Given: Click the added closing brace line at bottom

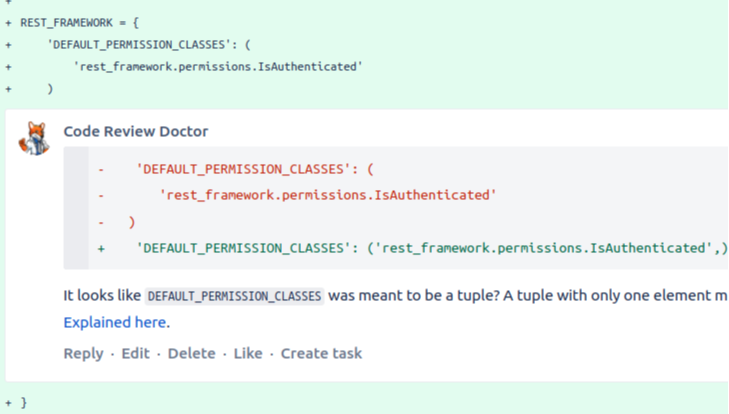Looking at the screenshot, I should (x=24, y=402).
